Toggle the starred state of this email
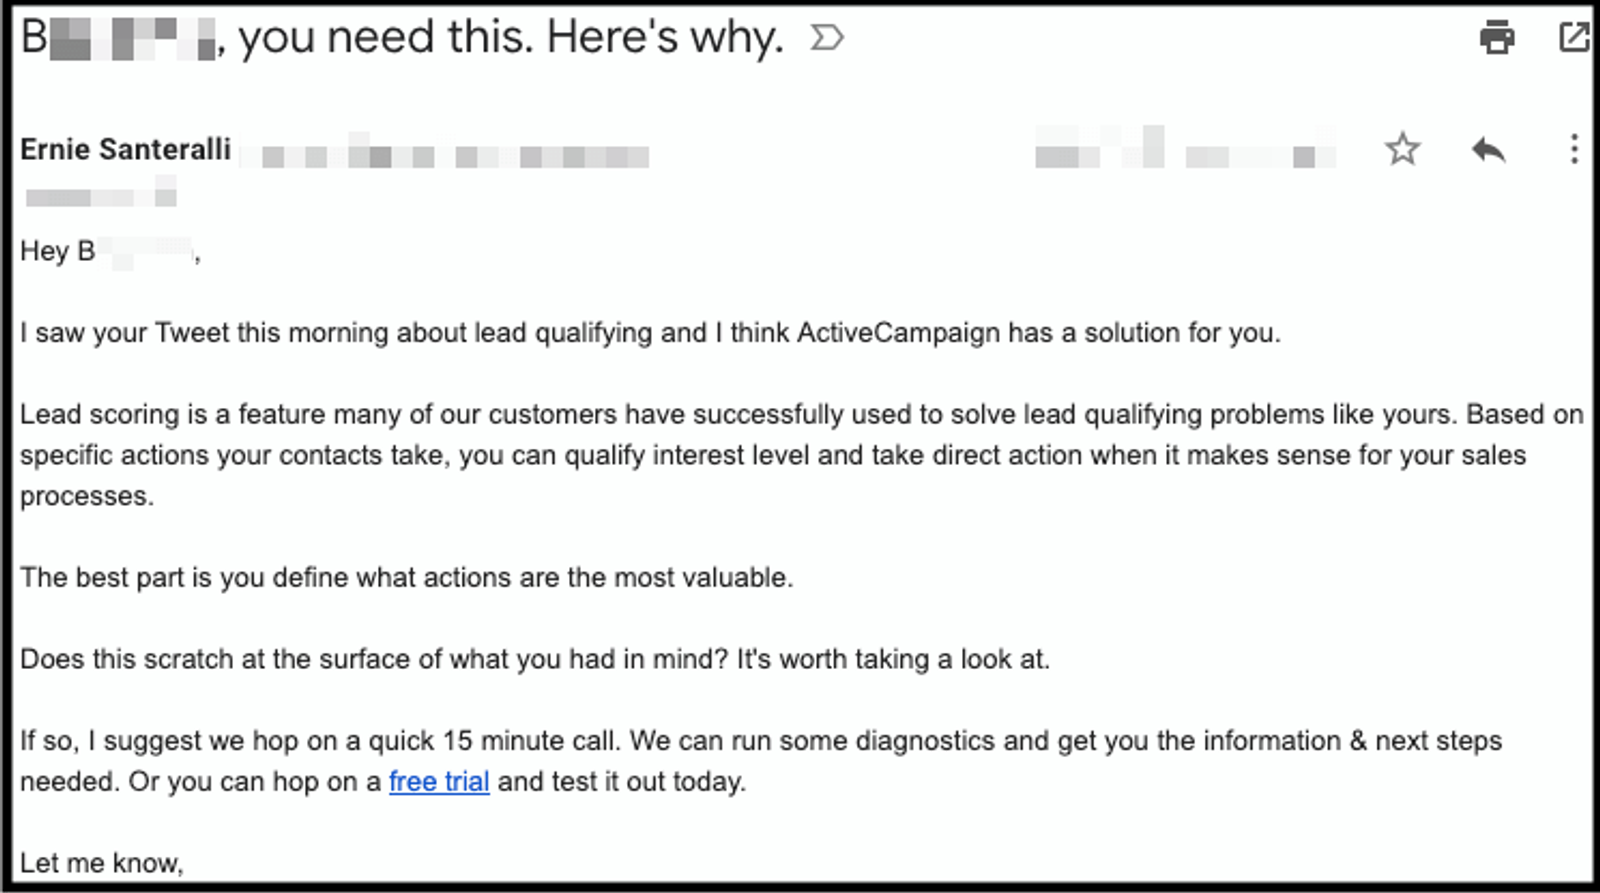 pyautogui.click(x=1403, y=150)
